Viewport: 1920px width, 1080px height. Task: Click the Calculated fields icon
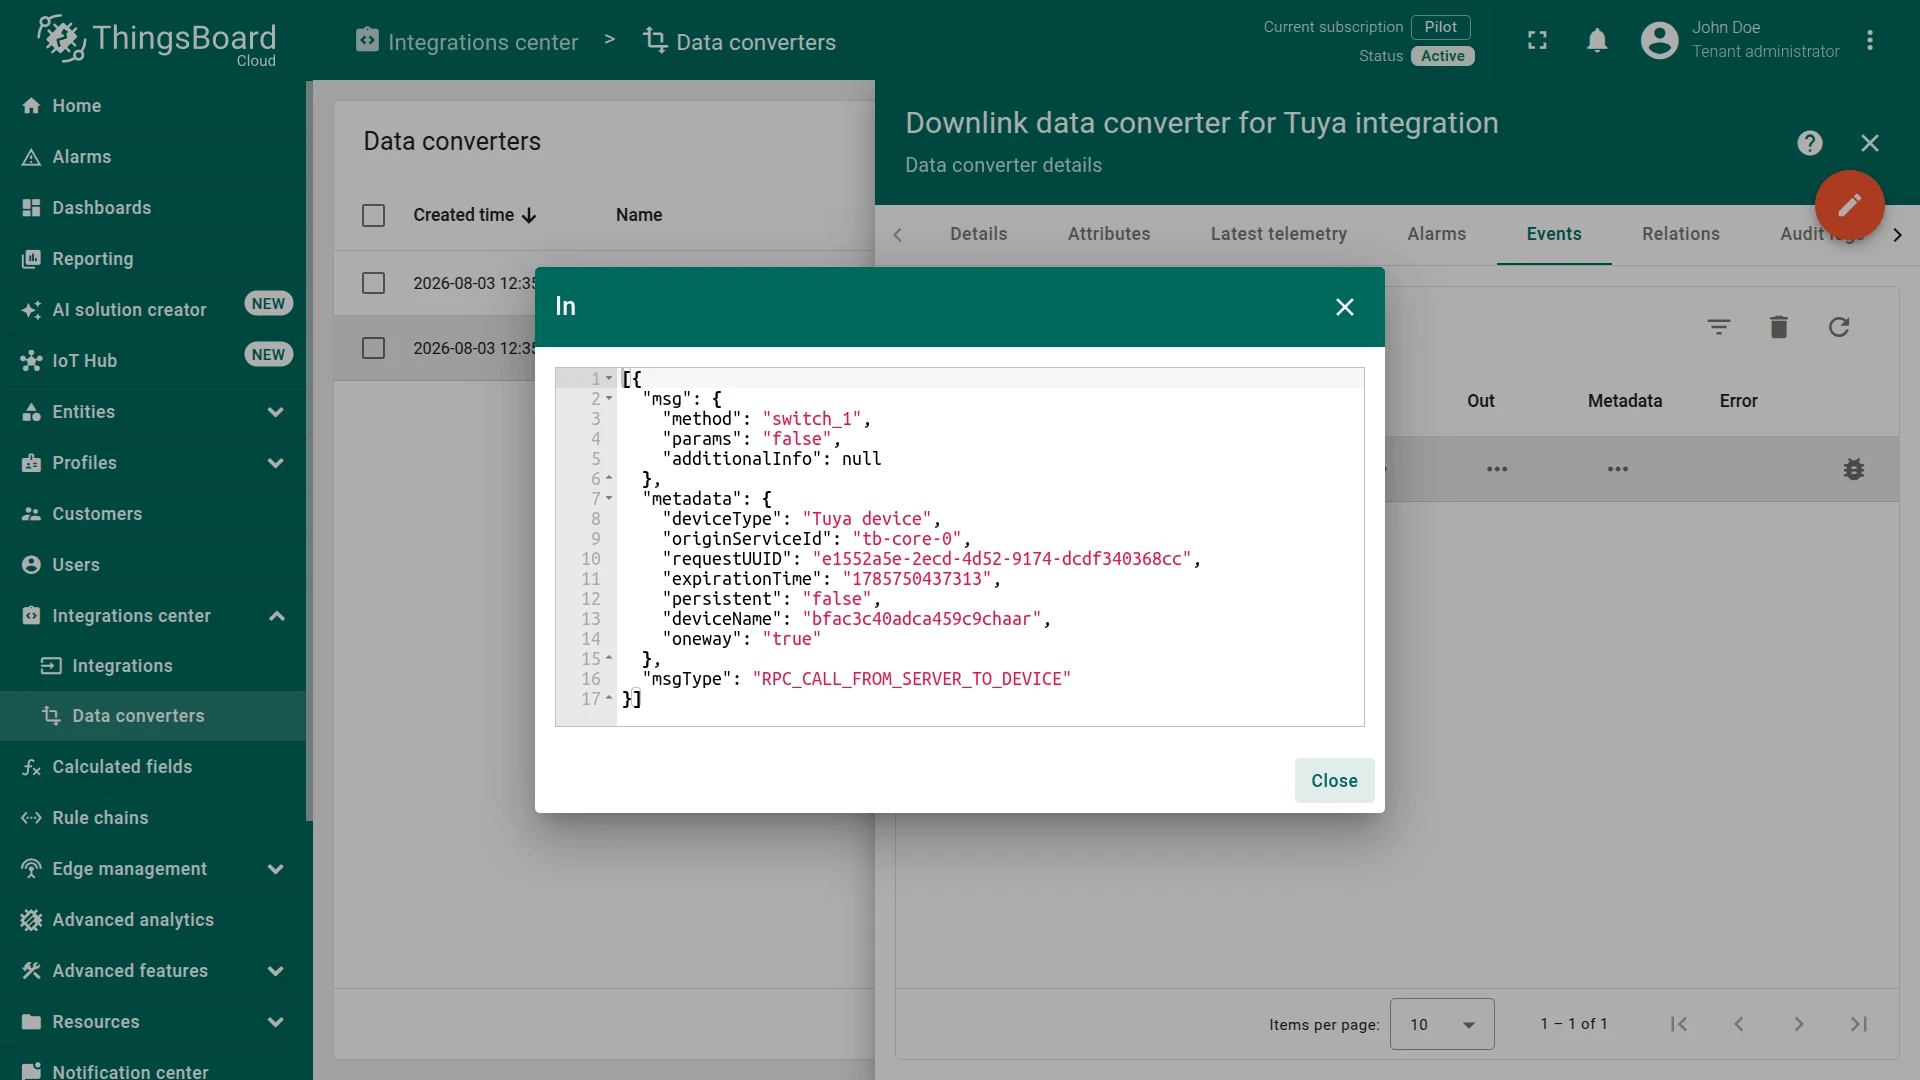click(31, 767)
